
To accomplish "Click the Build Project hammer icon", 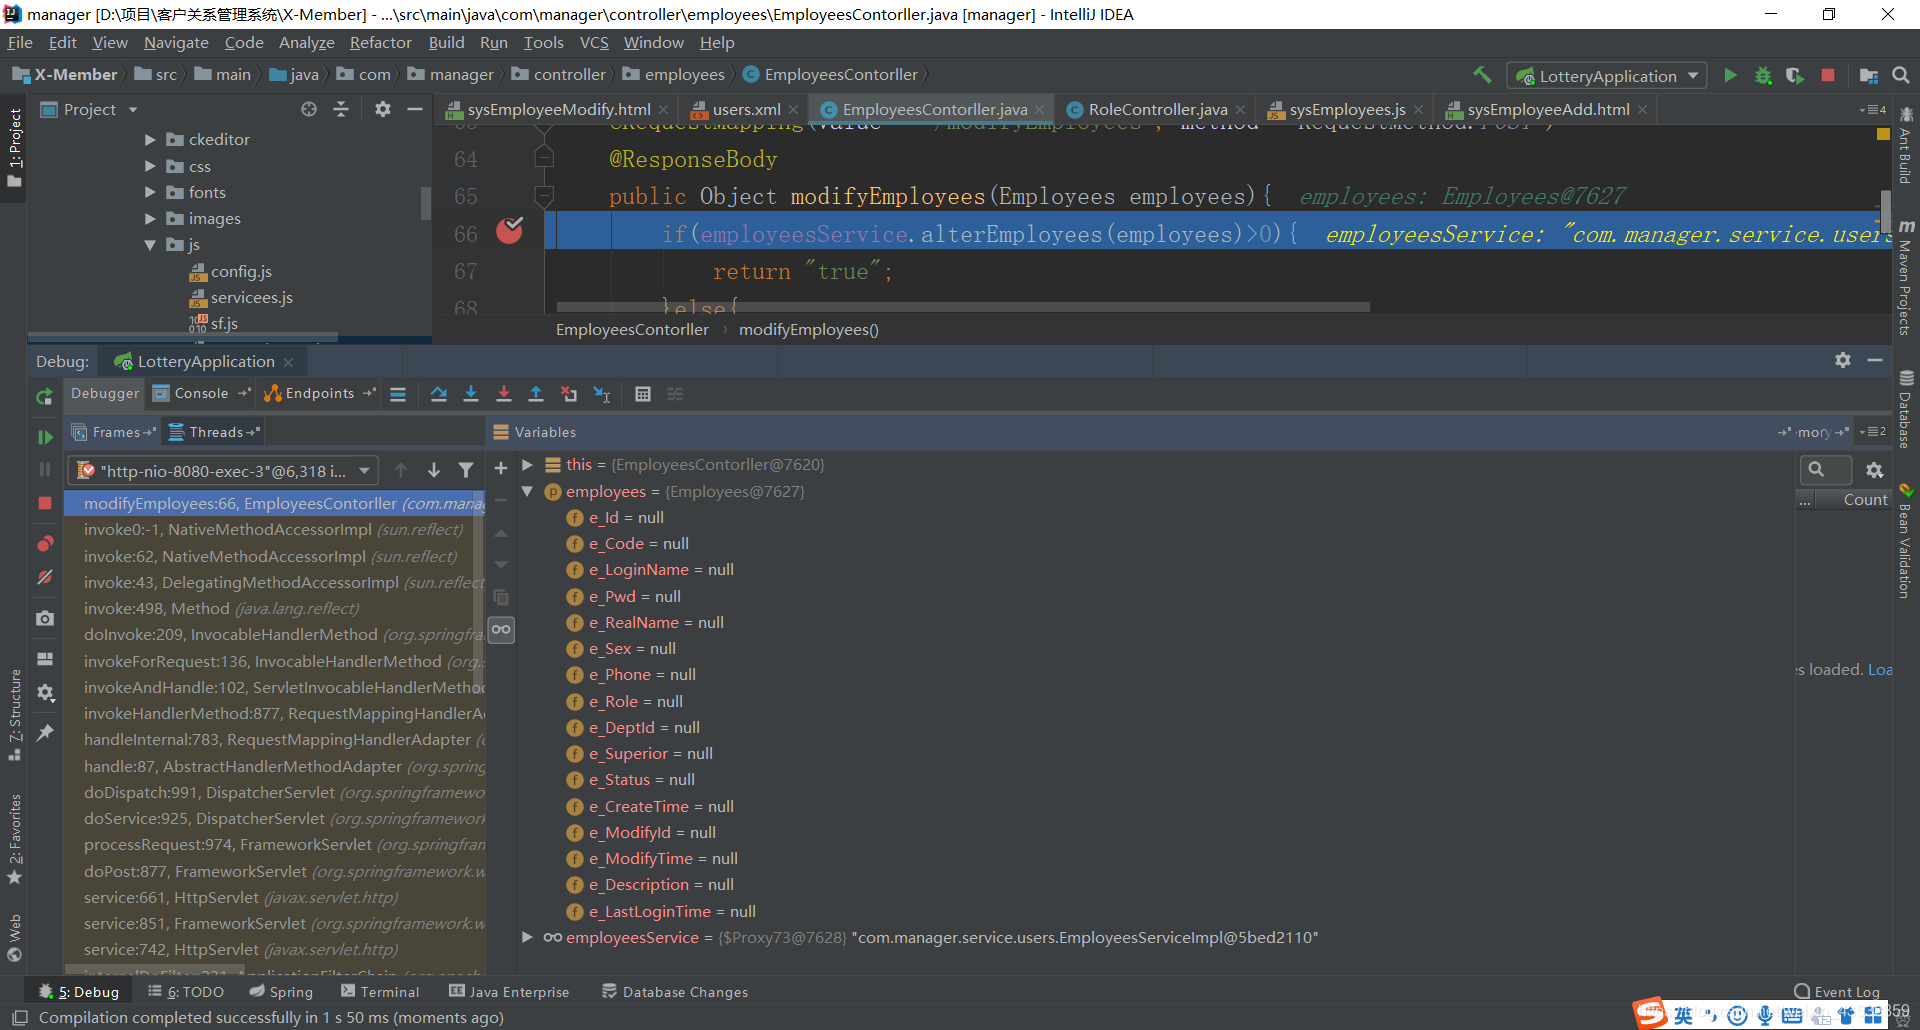I will [1482, 75].
